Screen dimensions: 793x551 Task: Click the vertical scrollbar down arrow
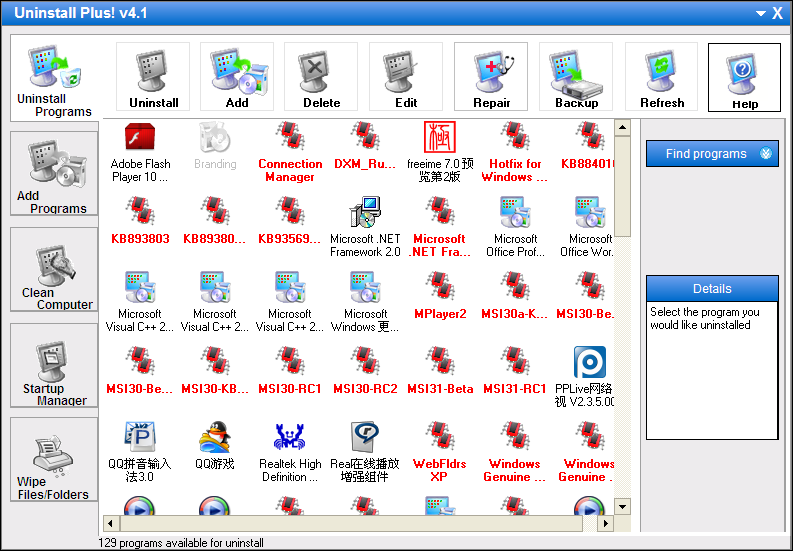point(622,507)
